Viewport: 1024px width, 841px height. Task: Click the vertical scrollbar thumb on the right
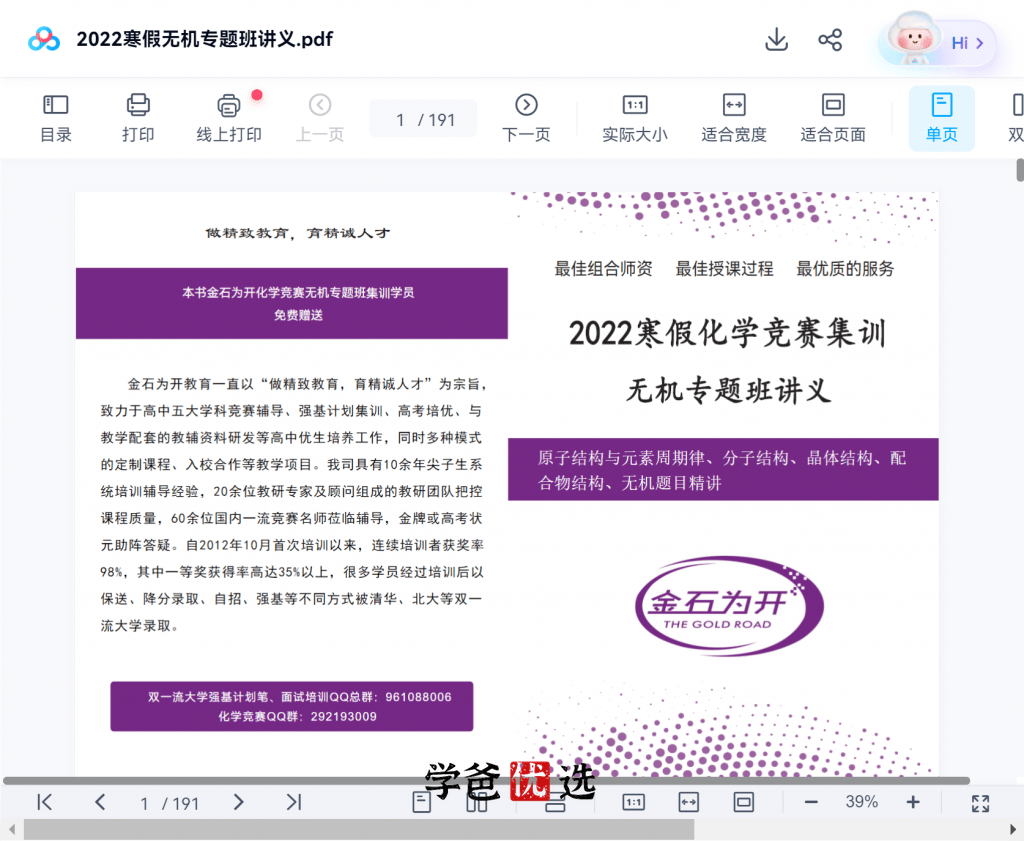[1020, 169]
